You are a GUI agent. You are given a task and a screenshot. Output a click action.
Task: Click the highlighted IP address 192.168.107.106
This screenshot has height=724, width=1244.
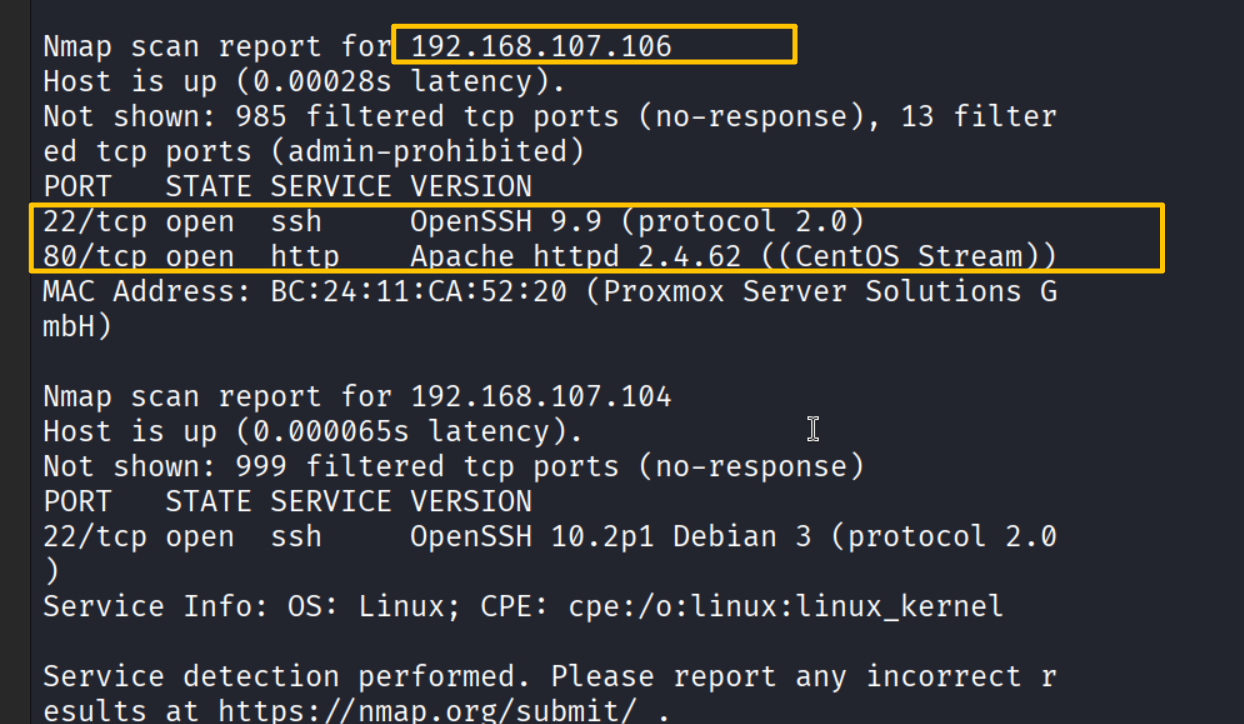click(x=541, y=46)
